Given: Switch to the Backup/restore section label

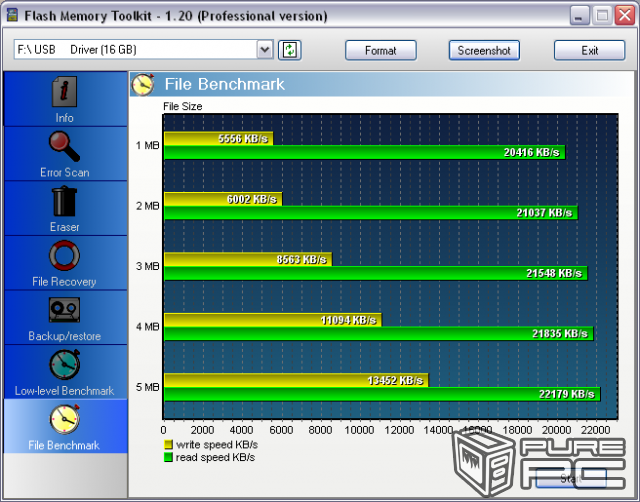Looking at the screenshot, I should [64, 336].
